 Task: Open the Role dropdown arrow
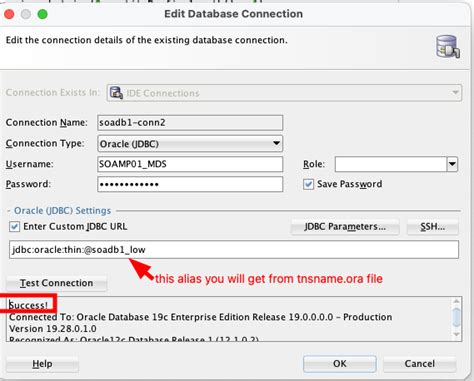click(452, 164)
